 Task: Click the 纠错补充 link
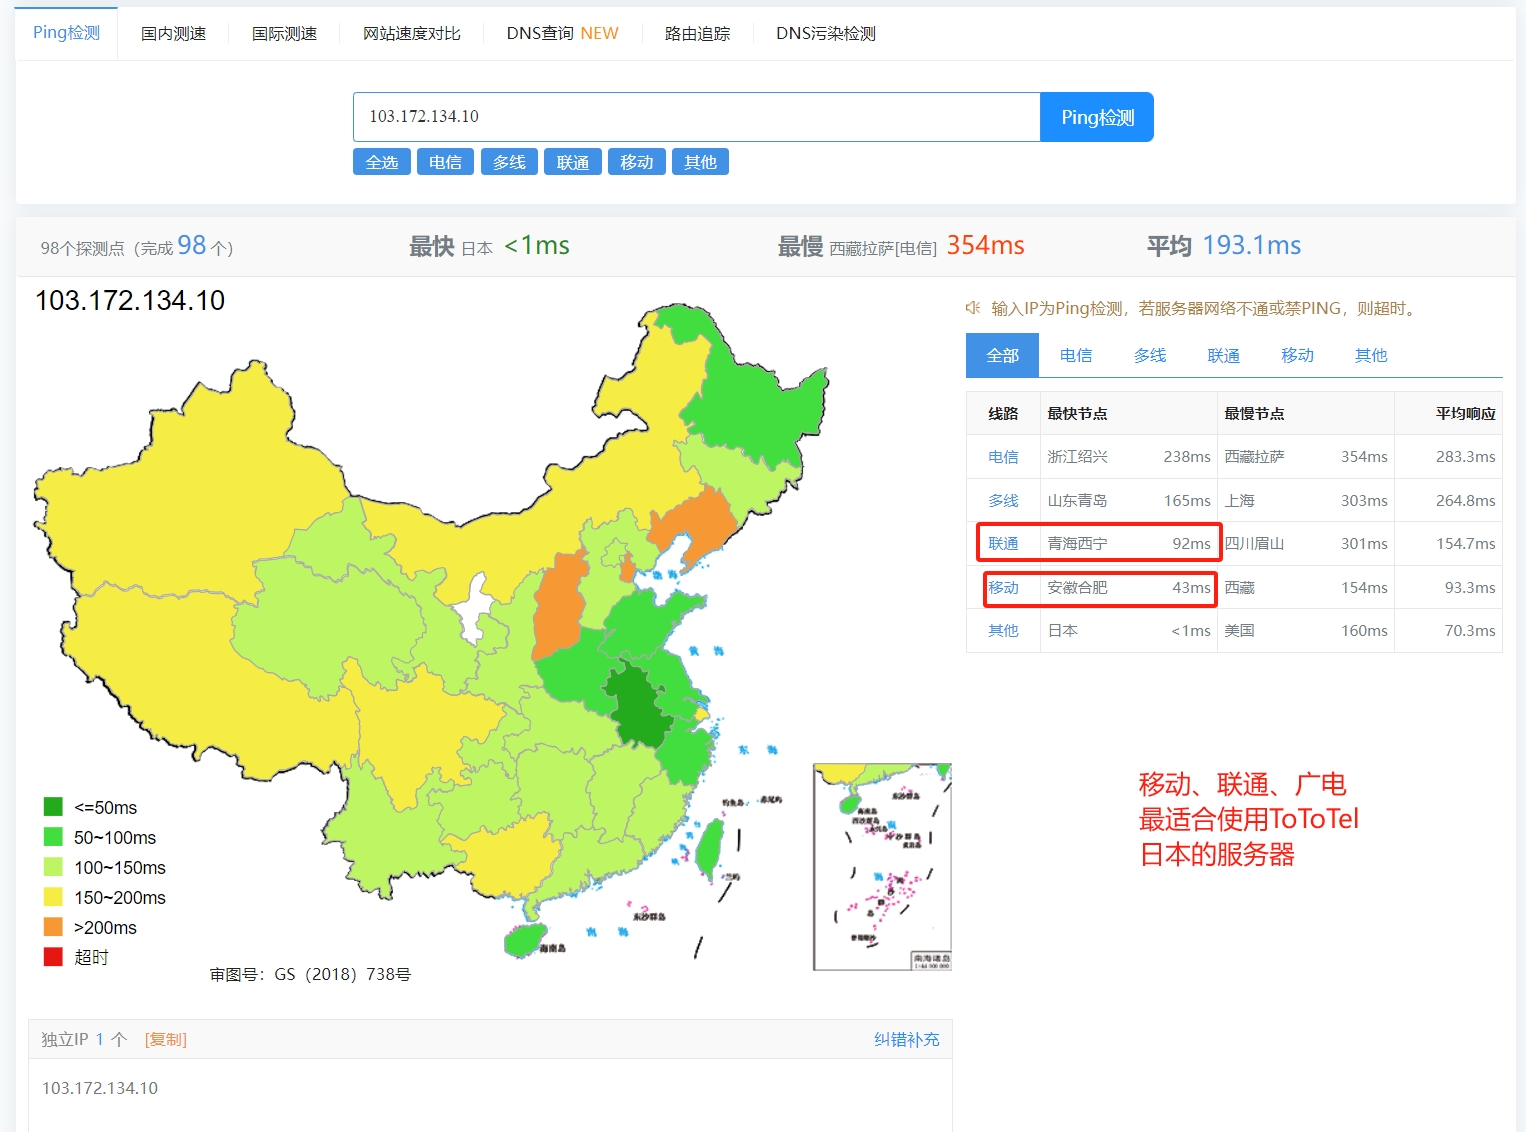coord(906,1039)
